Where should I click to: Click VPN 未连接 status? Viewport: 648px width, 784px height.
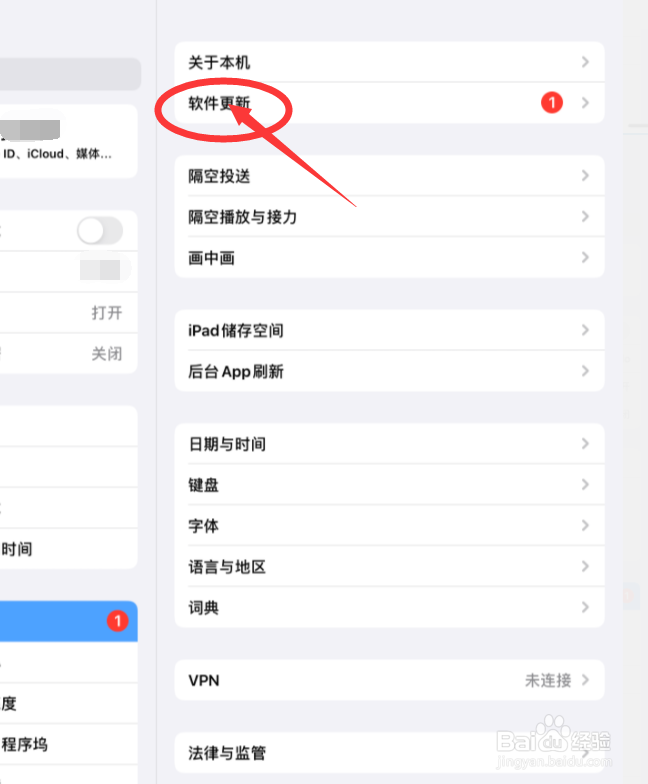pyautogui.click(x=548, y=680)
